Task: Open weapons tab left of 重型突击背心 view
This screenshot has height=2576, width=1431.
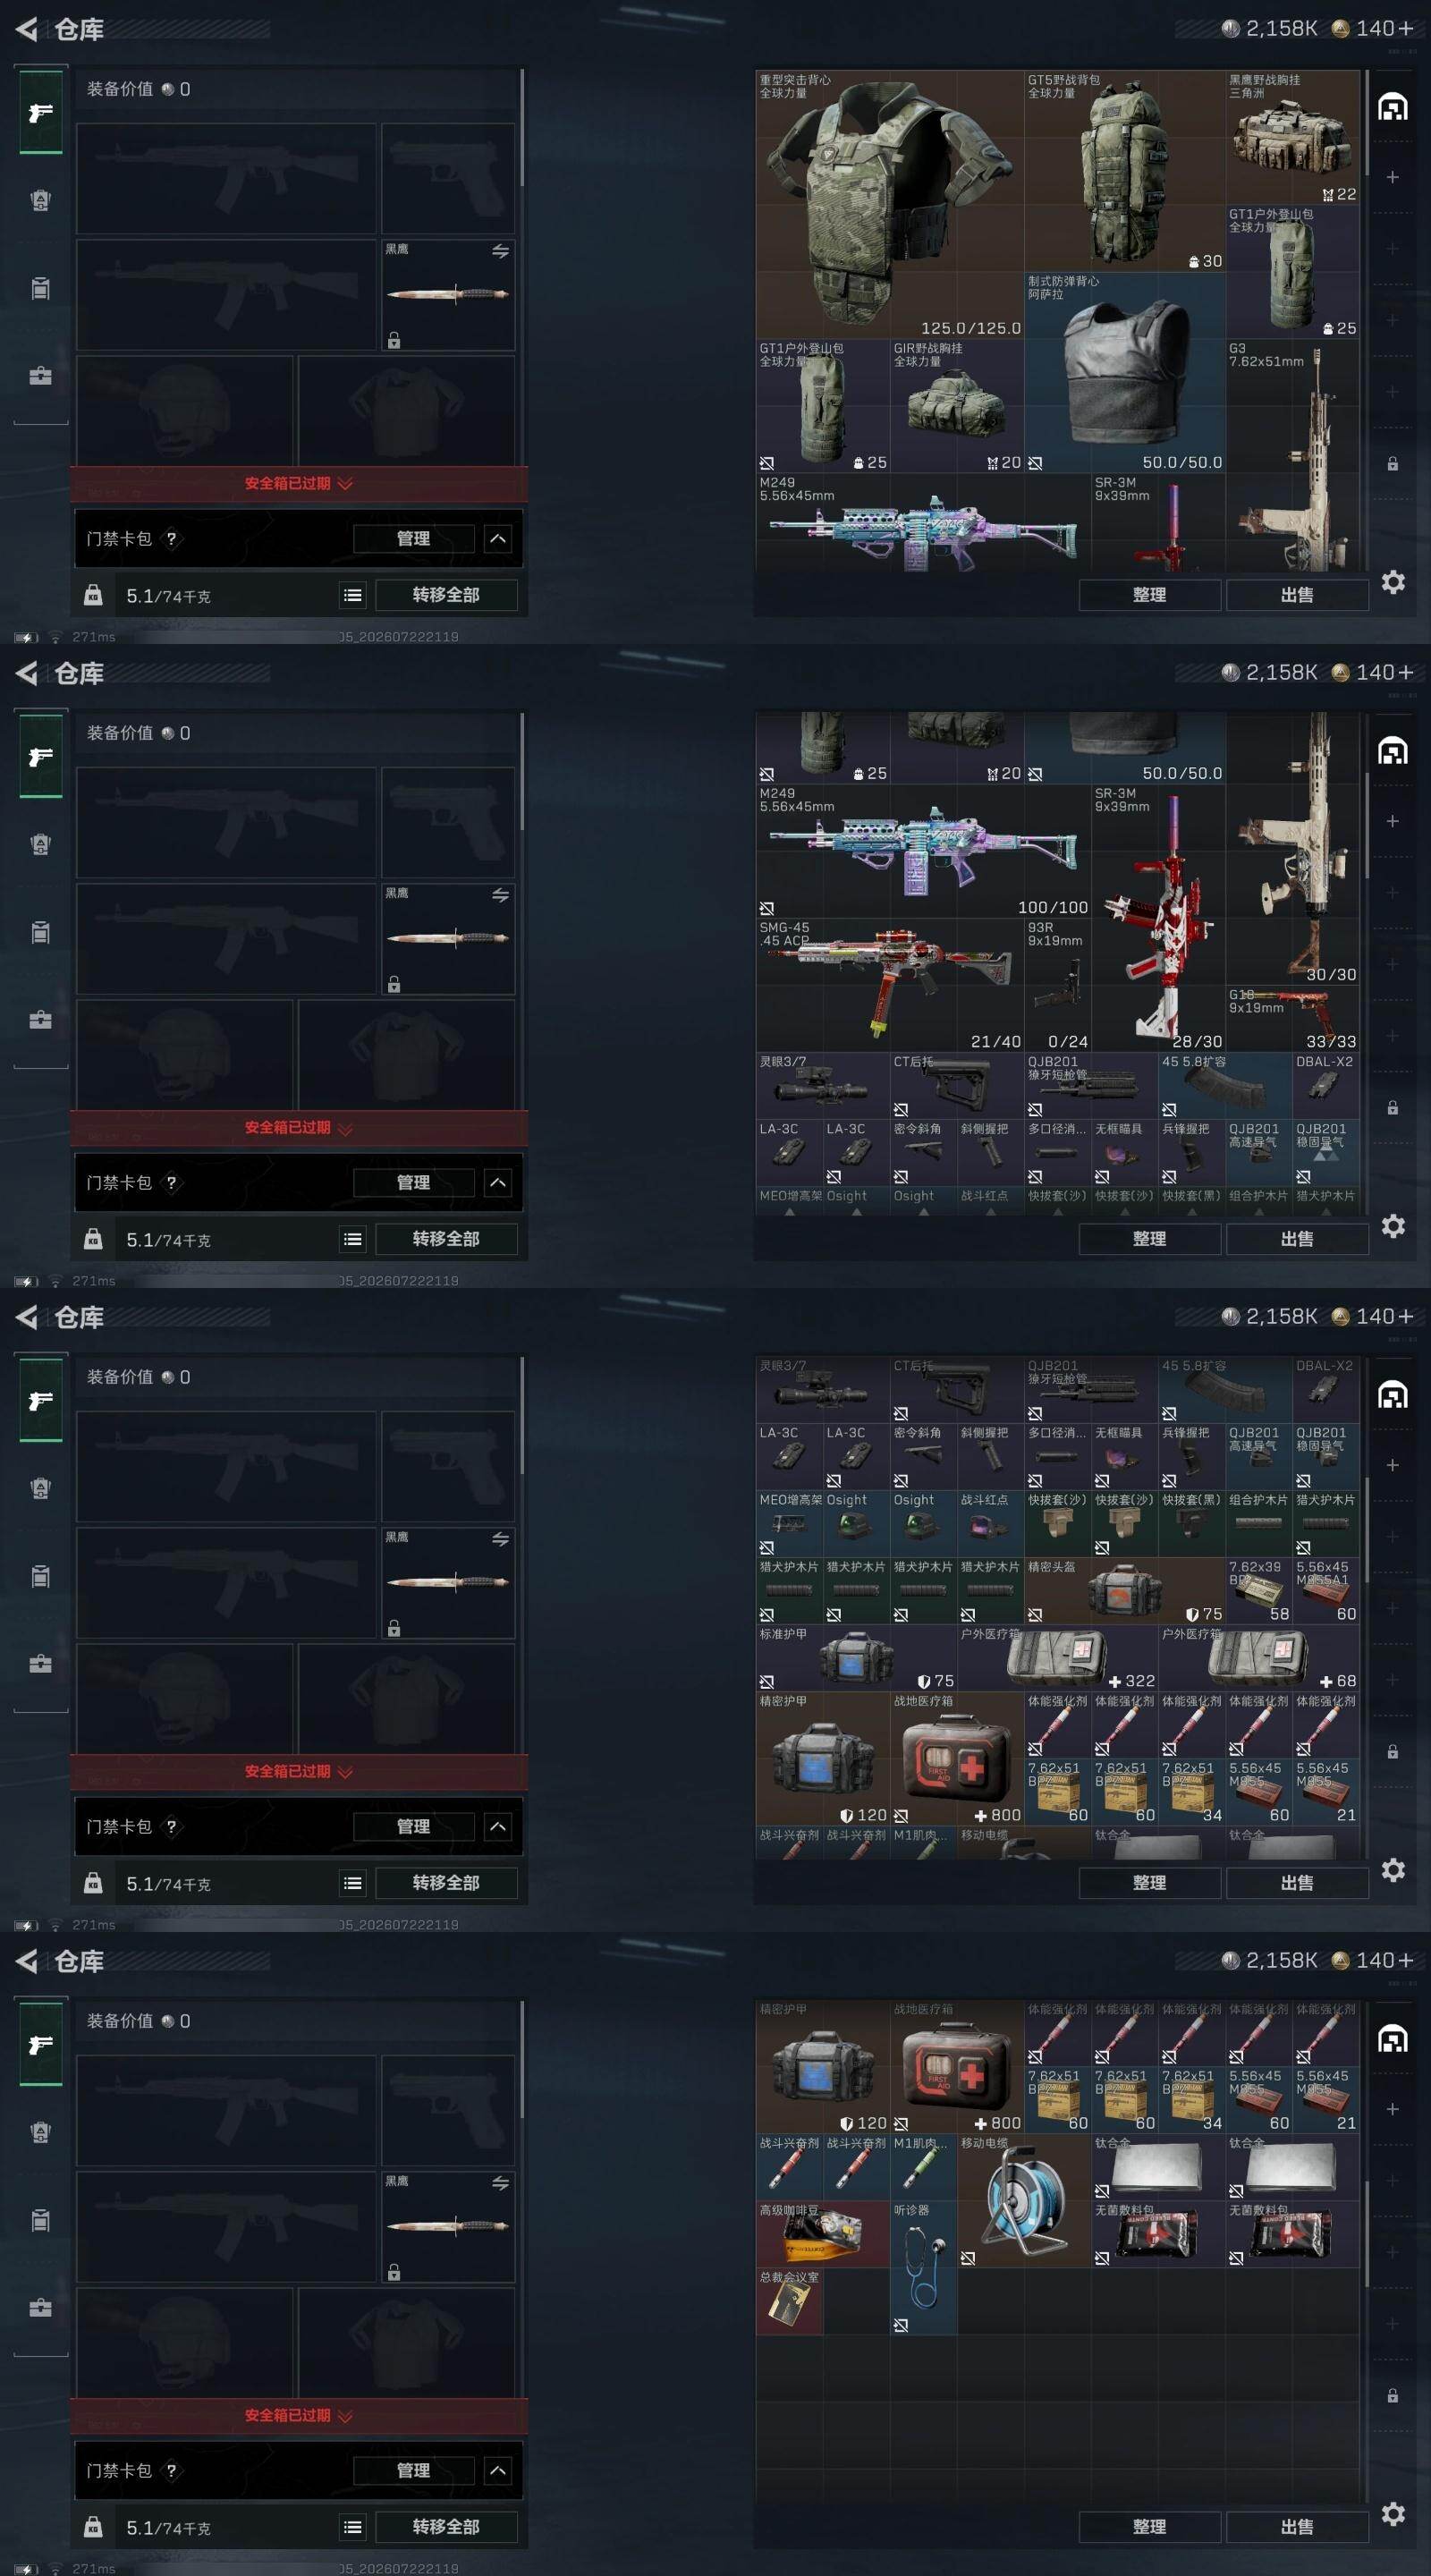Action: point(41,113)
